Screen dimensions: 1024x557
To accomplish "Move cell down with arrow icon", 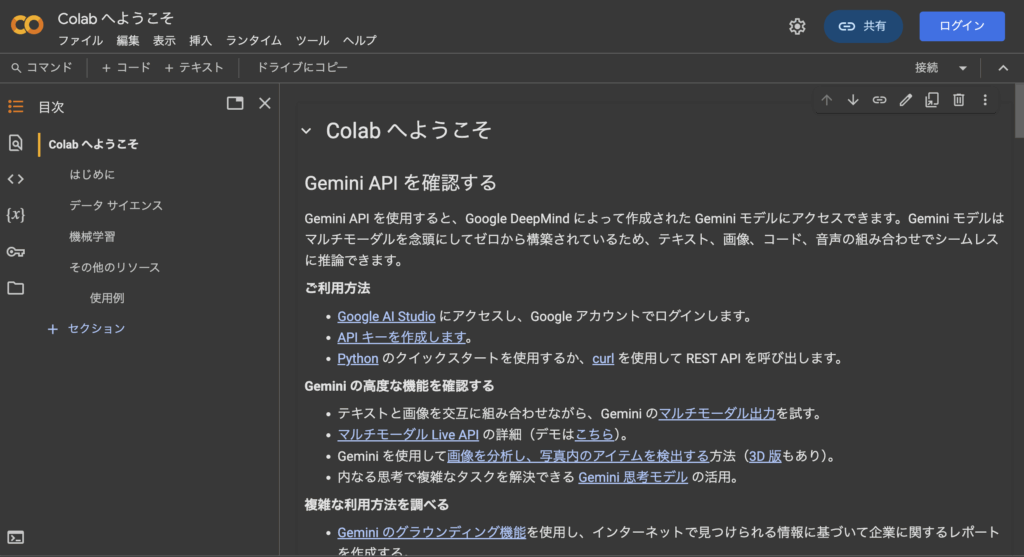I will pos(853,100).
